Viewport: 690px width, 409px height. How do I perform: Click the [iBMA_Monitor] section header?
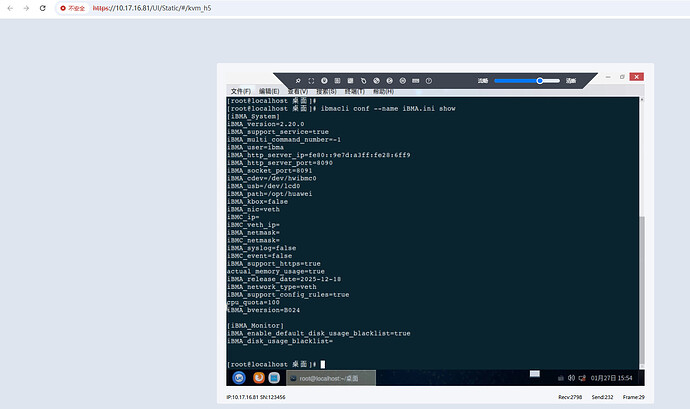[x=255, y=326]
